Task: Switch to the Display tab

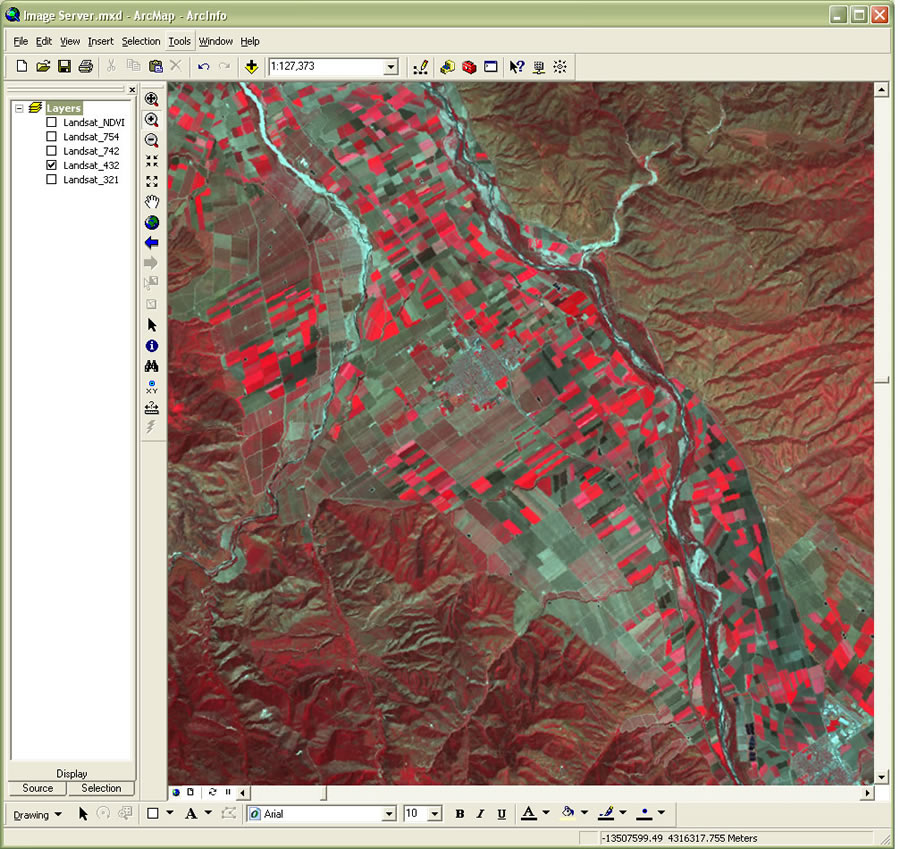Action: [x=72, y=774]
